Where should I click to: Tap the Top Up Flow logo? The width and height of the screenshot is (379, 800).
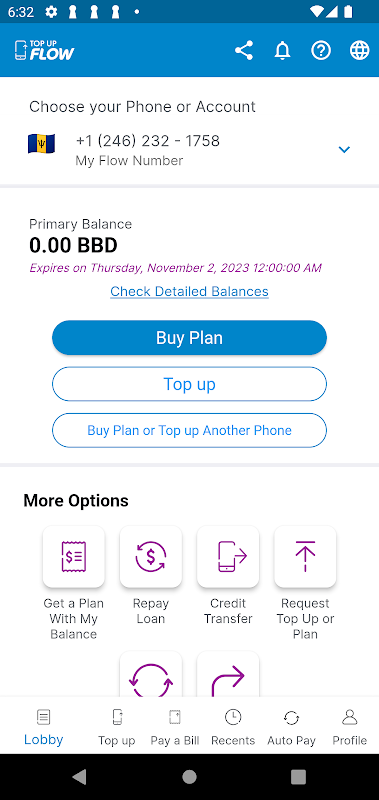pyautogui.click(x=44, y=51)
